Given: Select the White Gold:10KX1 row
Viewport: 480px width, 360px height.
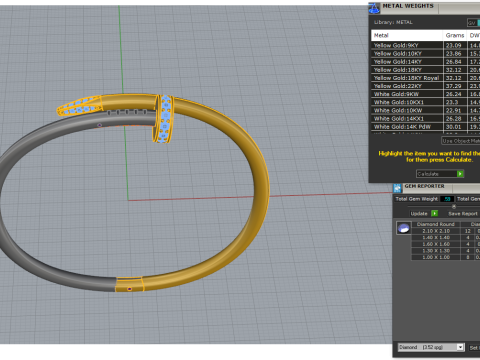Looking at the screenshot, I should pos(426,102).
